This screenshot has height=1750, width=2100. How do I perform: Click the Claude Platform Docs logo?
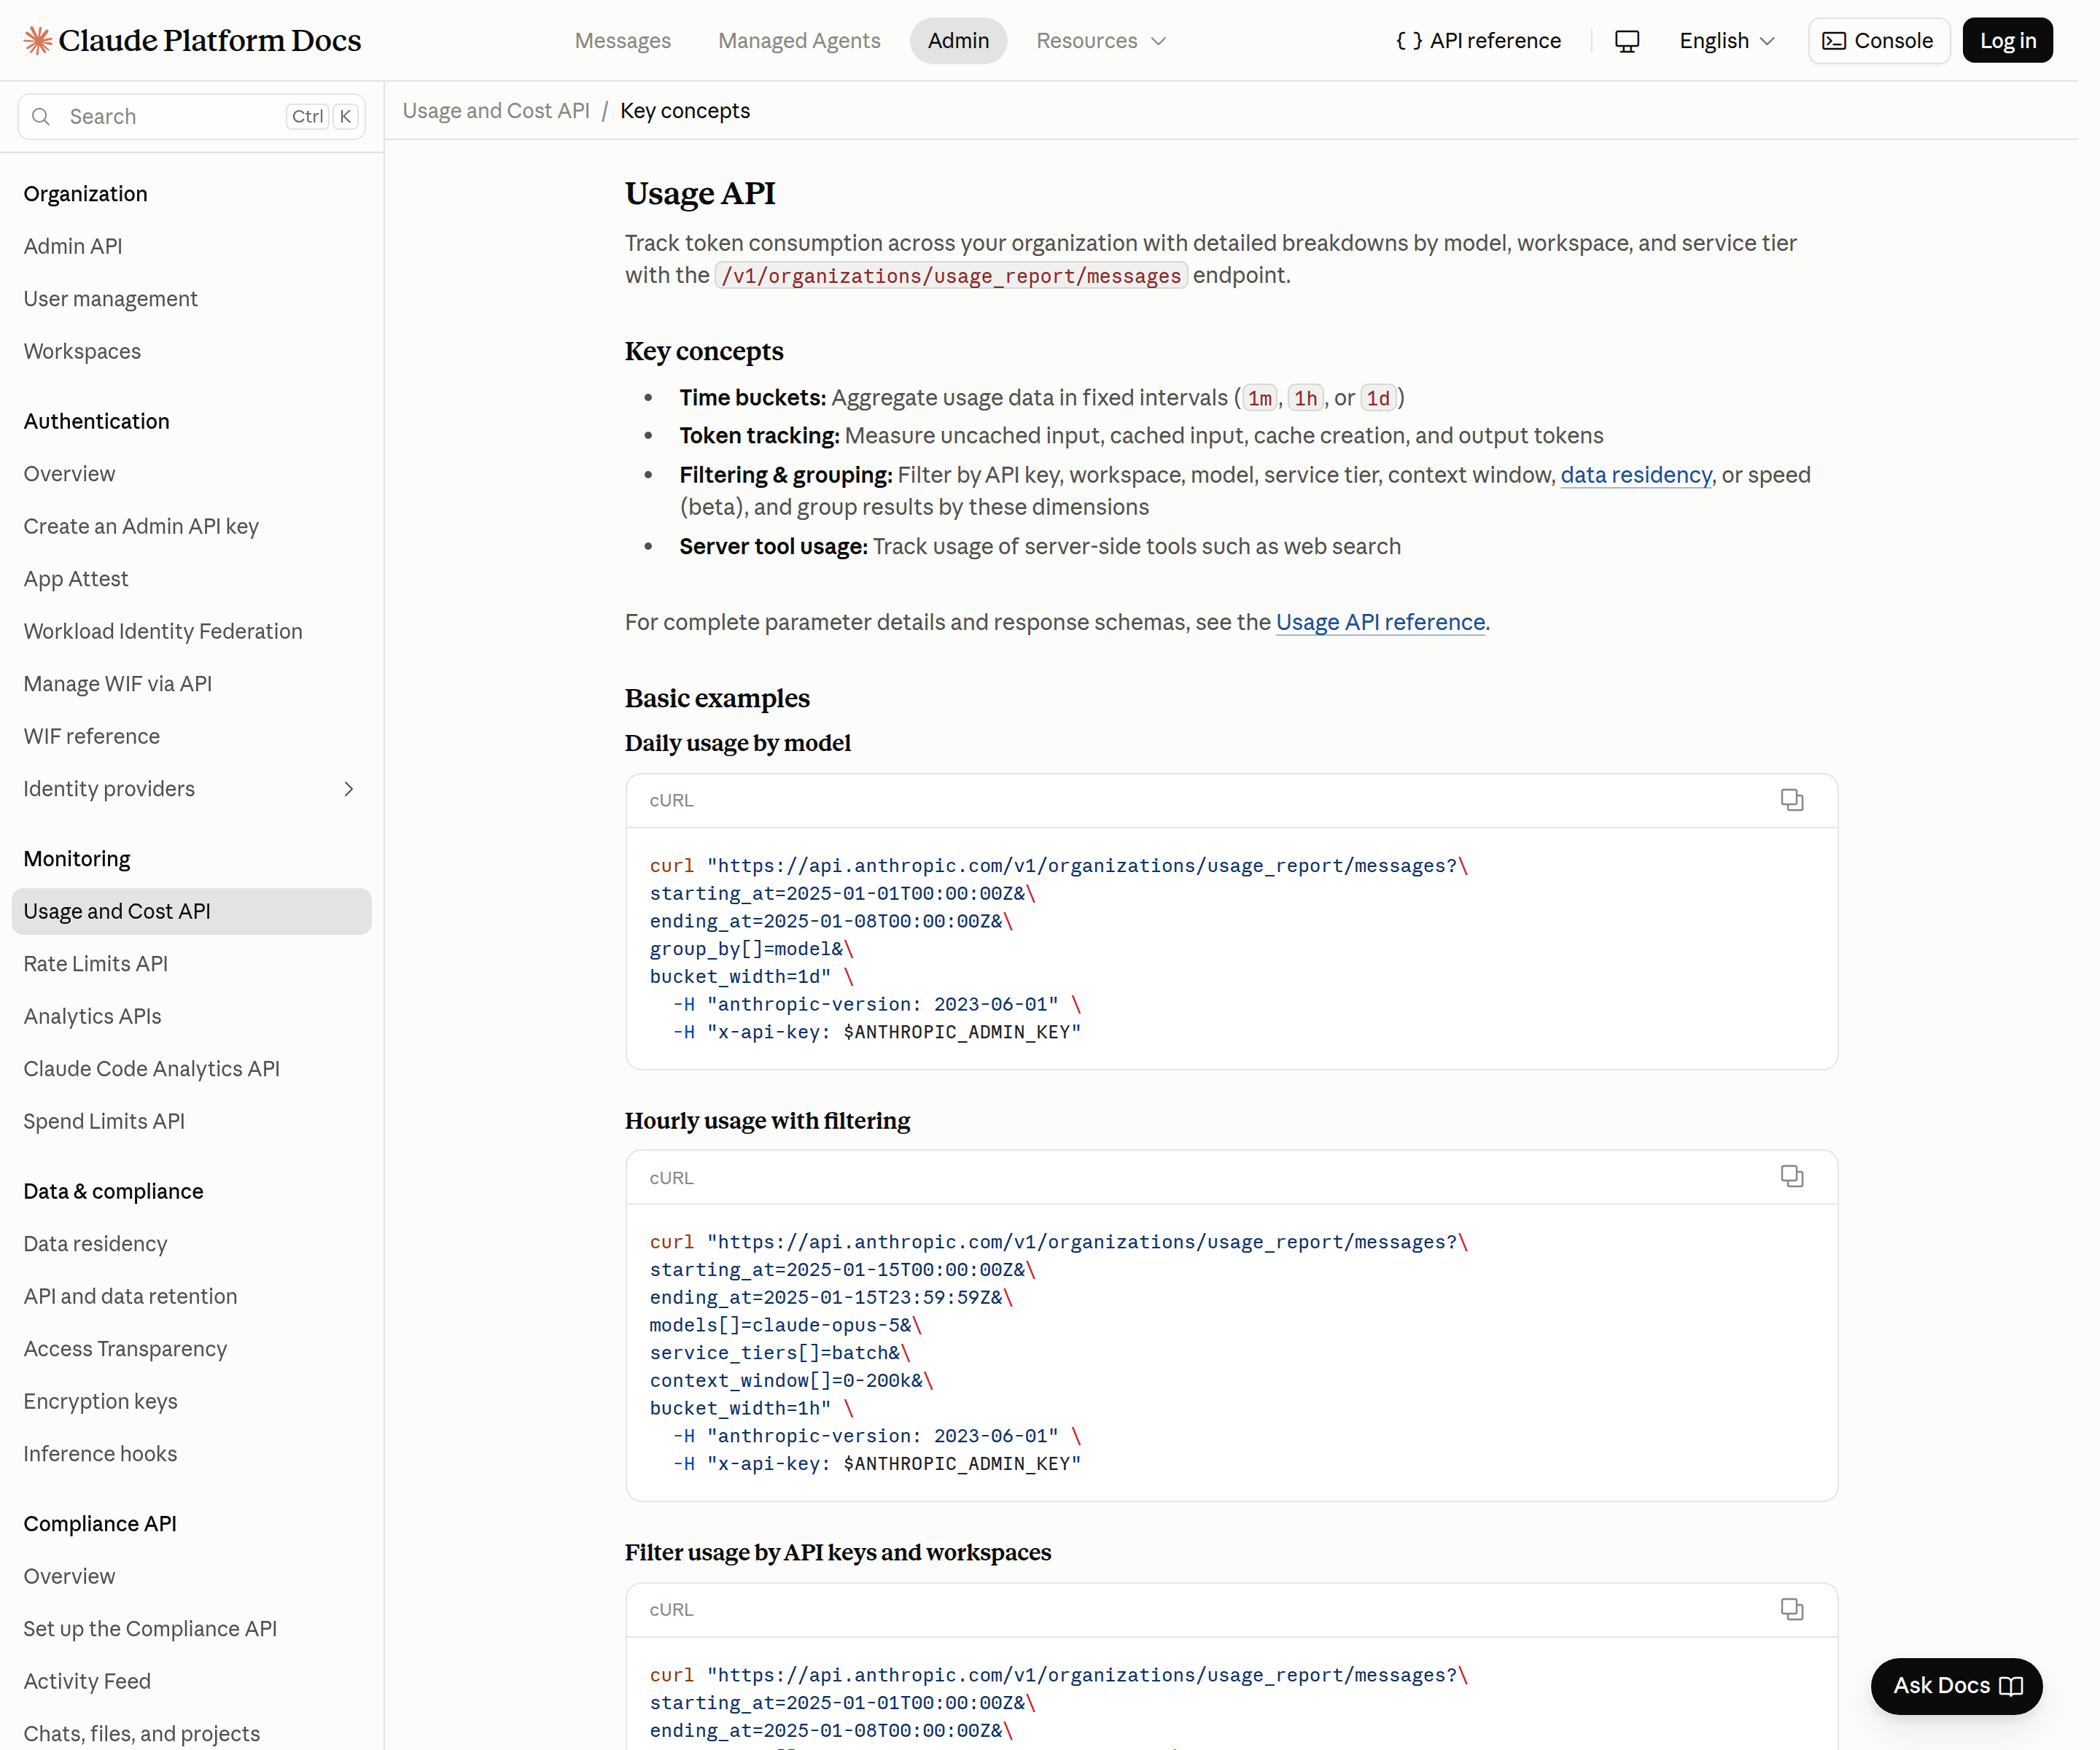point(194,41)
